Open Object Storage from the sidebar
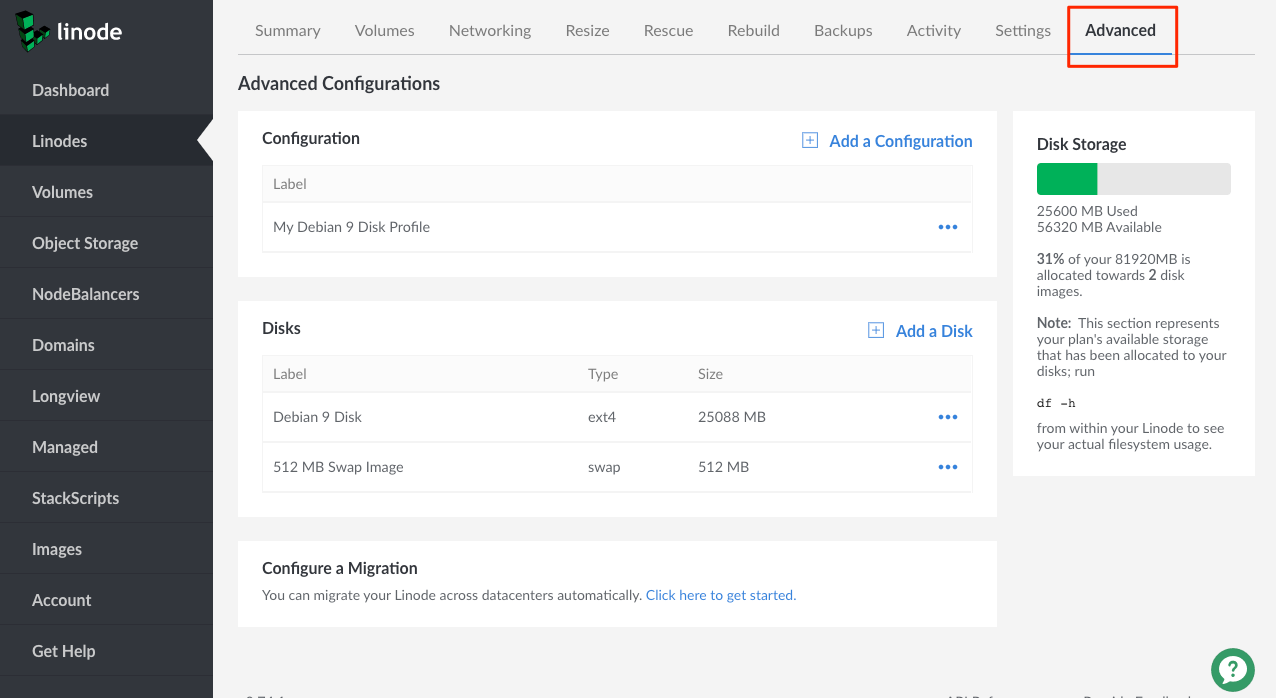The width and height of the screenshot is (1276, 698). point(85,243)
